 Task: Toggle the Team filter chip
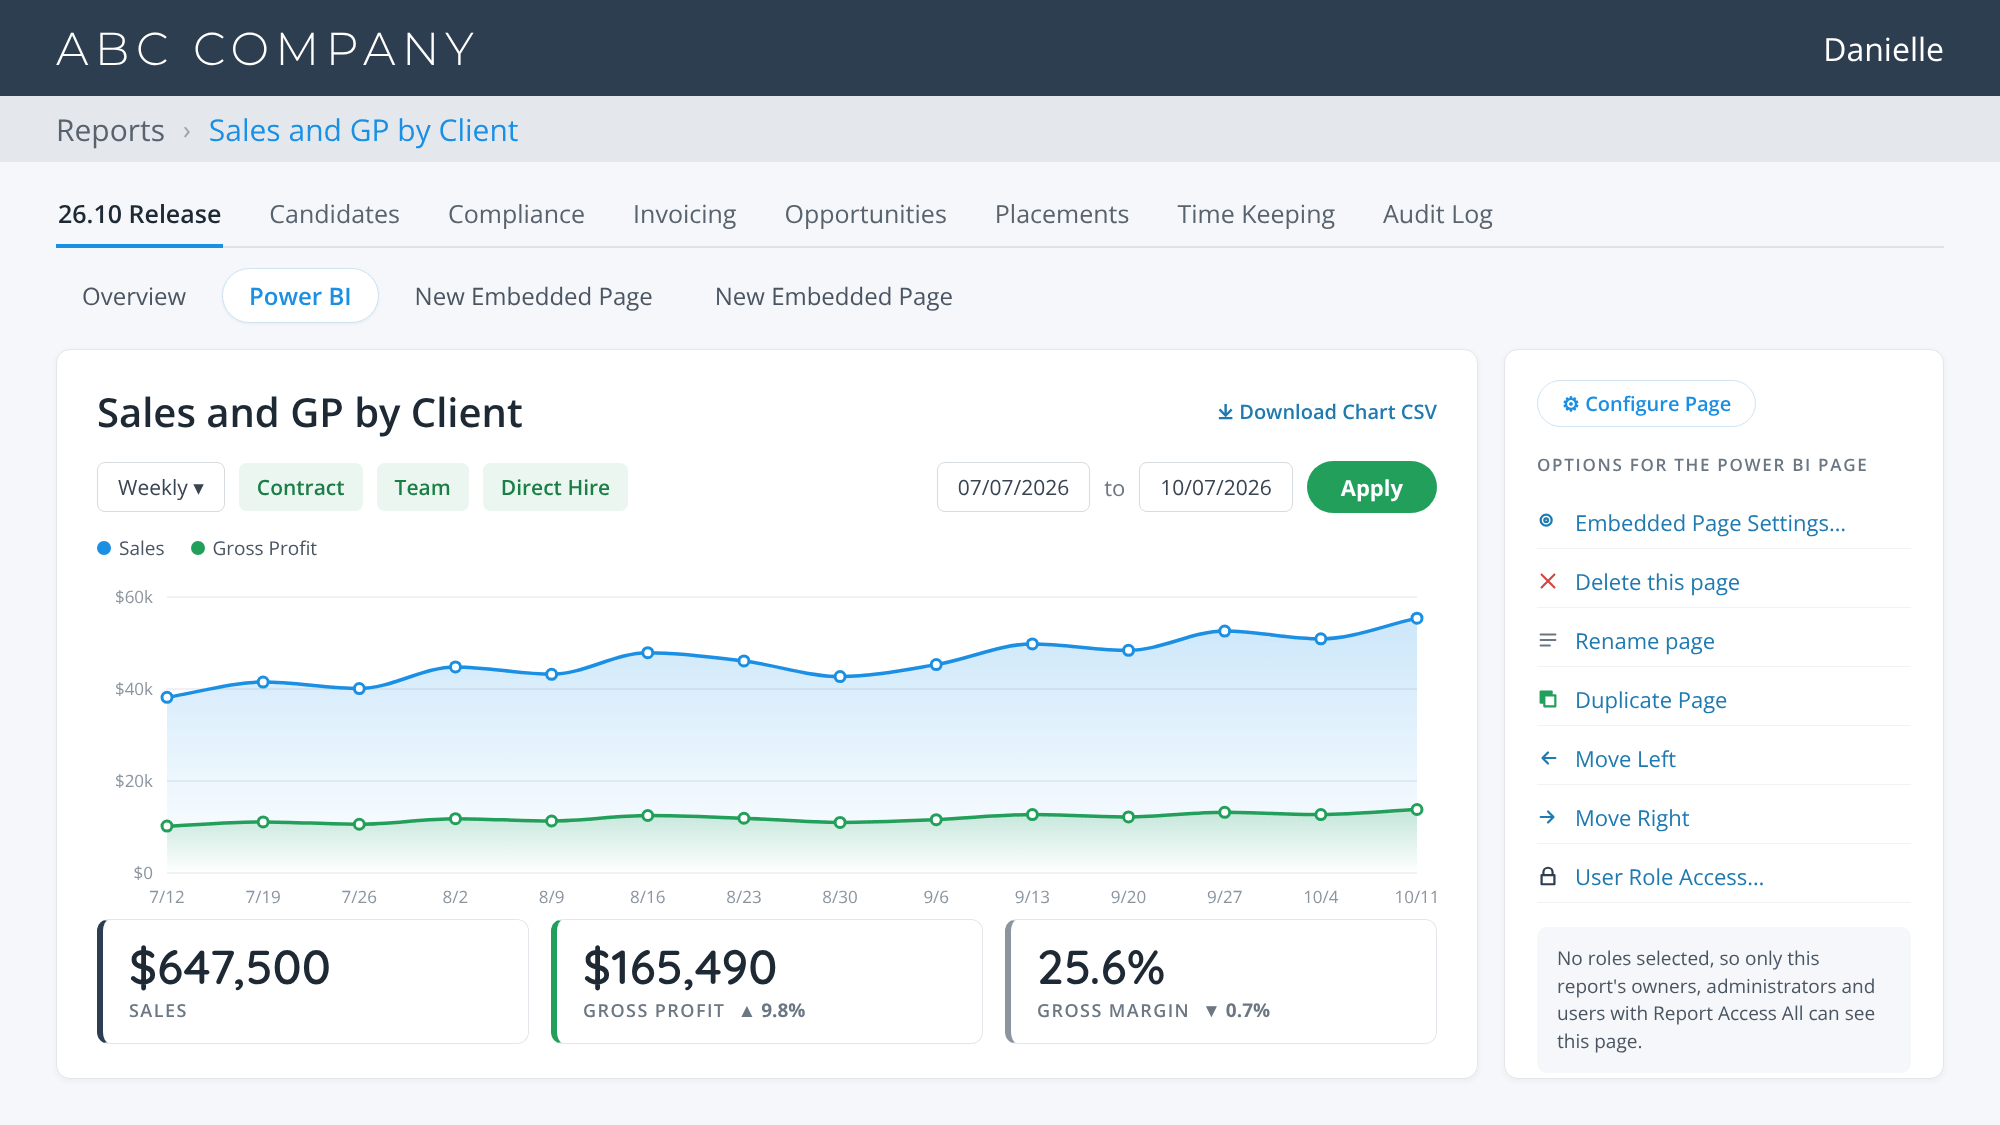tap(422, 487)
